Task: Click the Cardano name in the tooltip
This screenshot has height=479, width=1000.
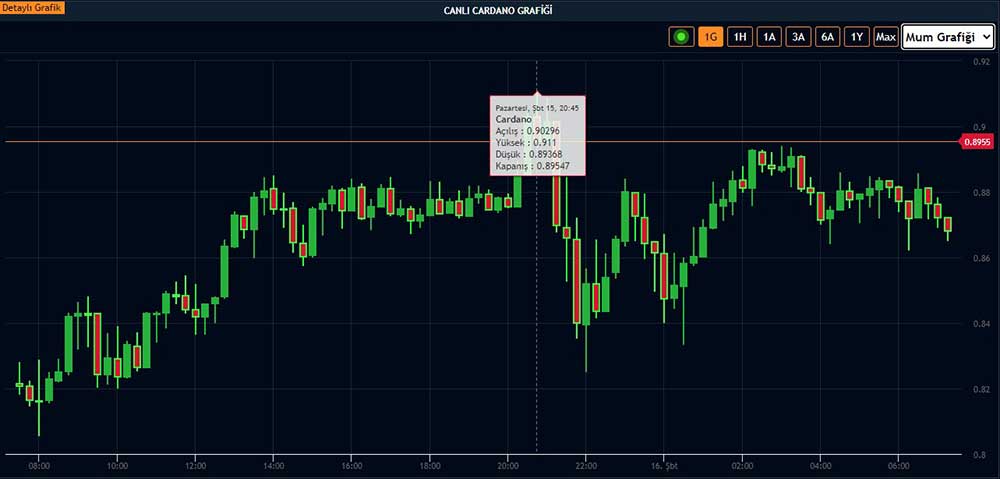Action: (513, 119)
